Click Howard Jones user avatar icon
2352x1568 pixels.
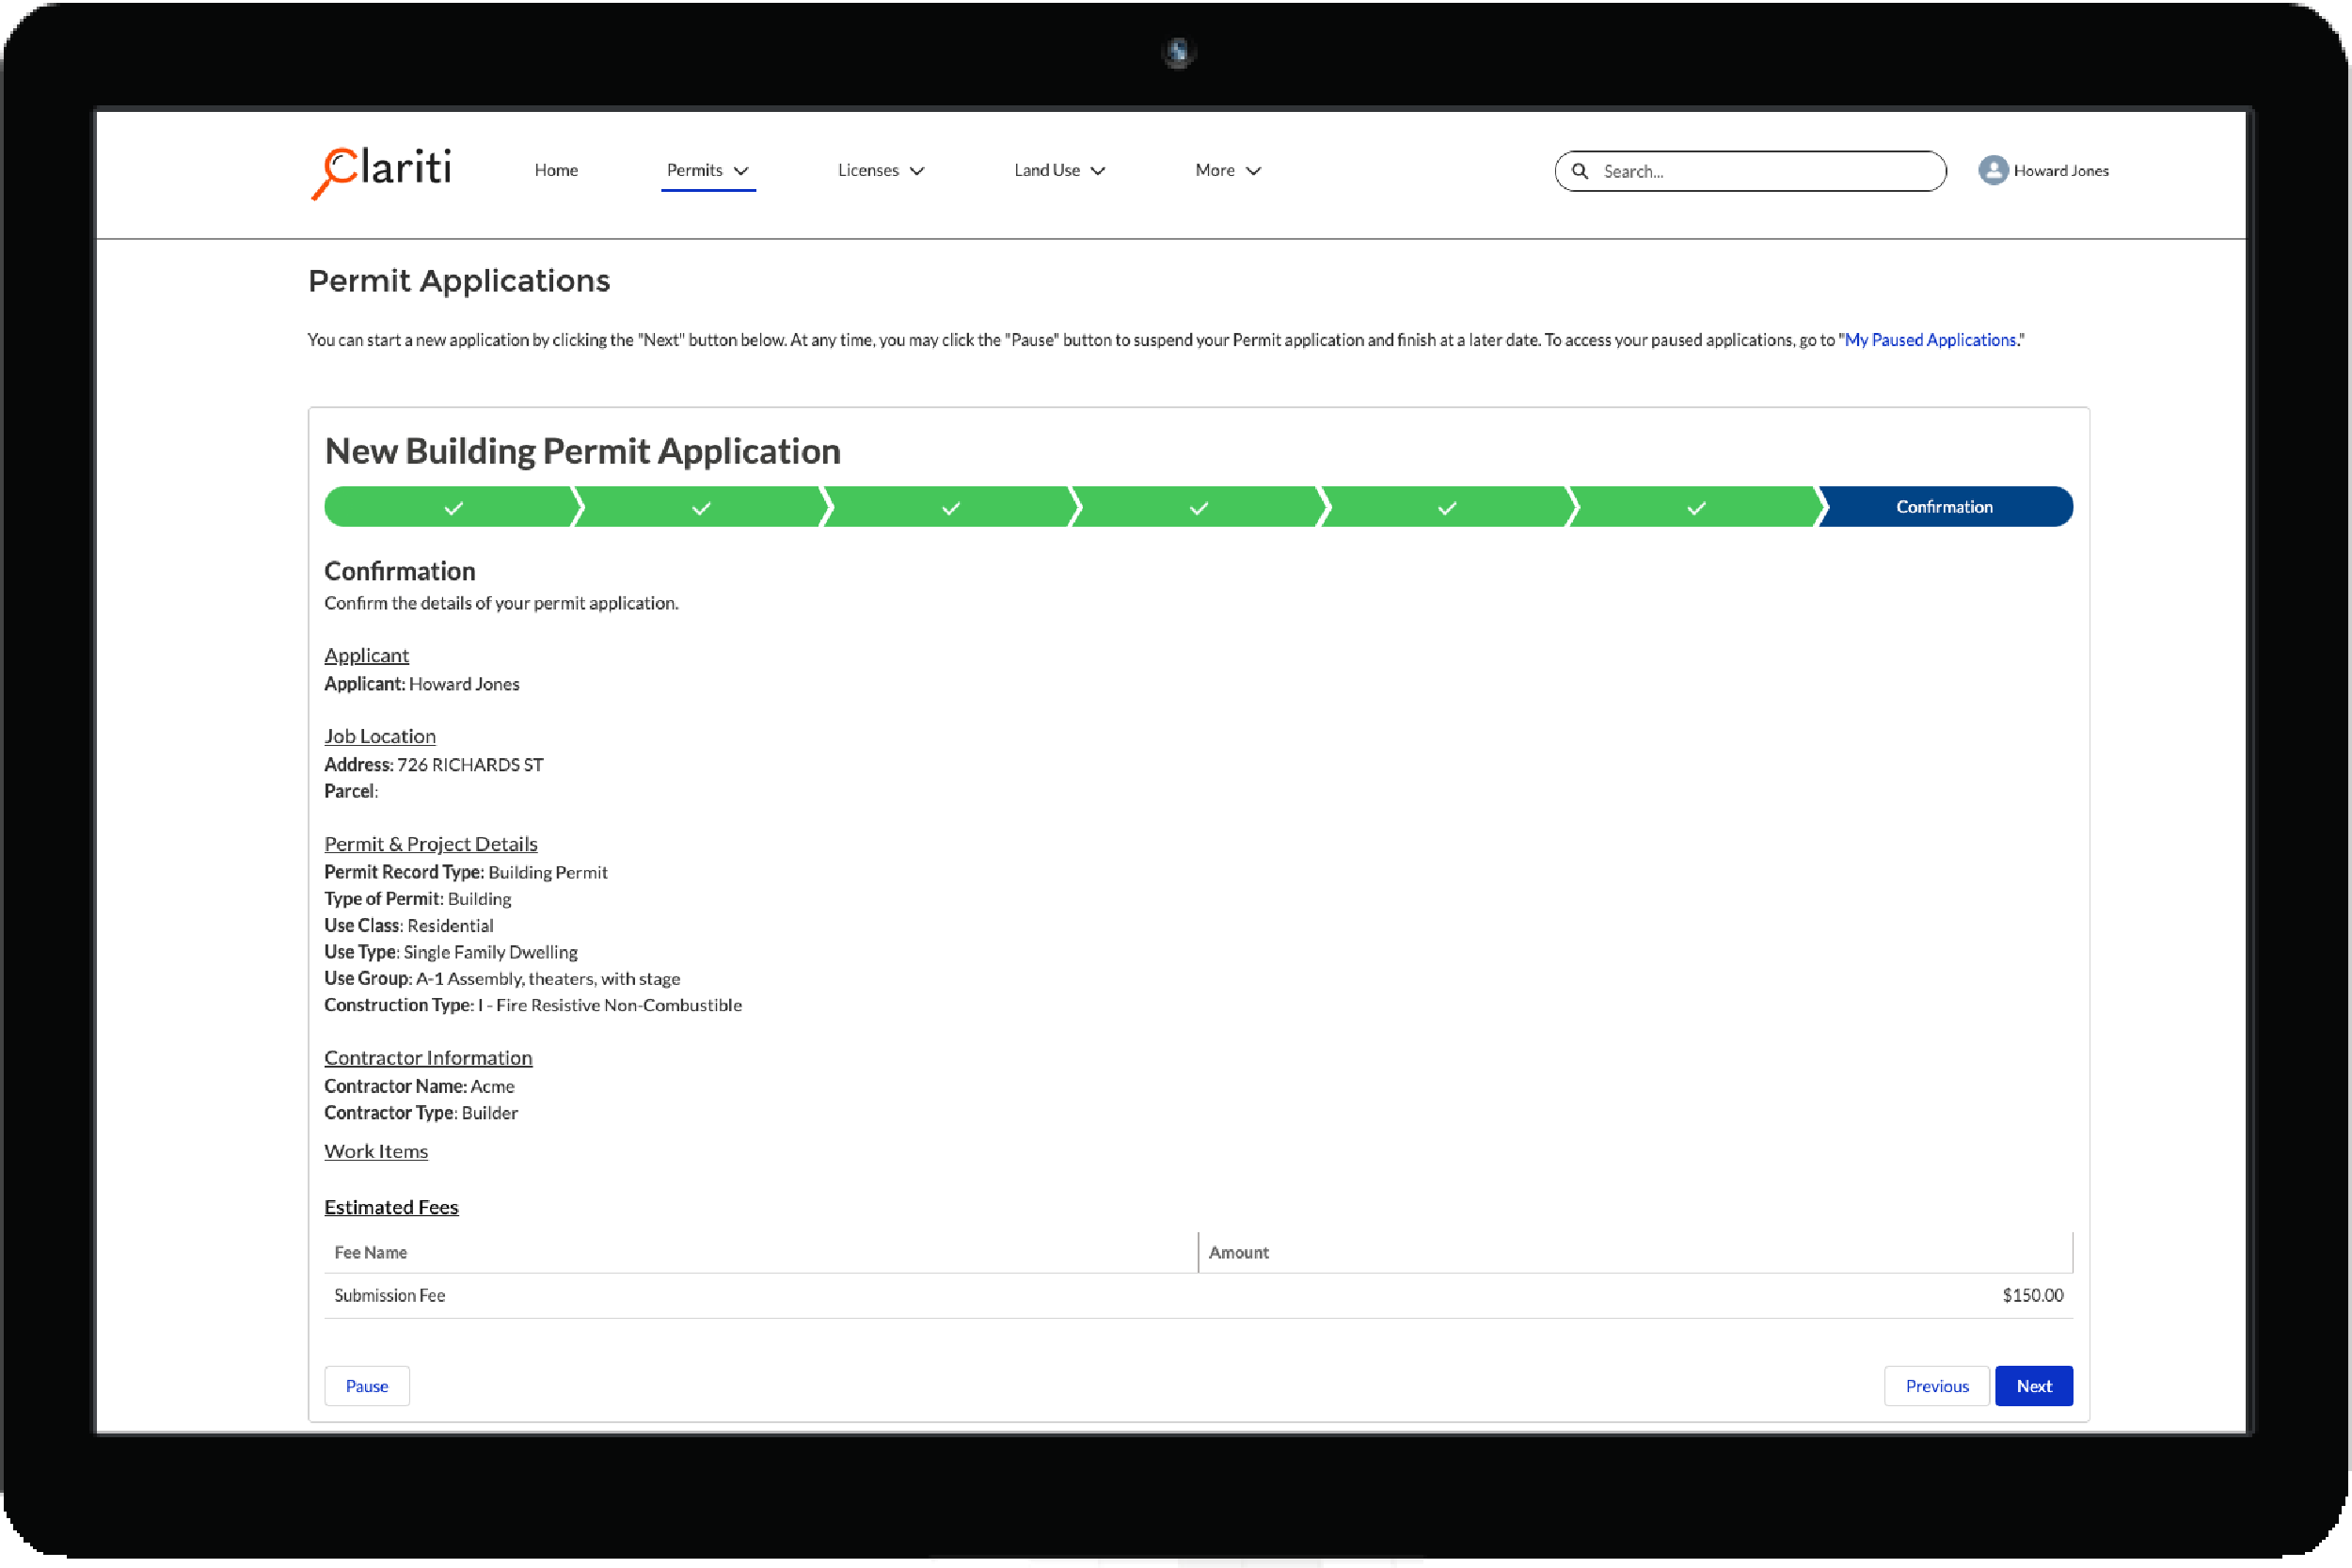1993,170
